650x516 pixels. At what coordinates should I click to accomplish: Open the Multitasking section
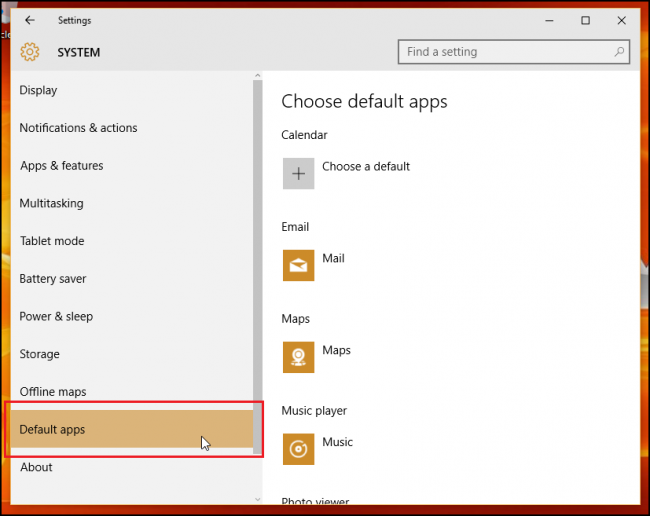[51, 203]
